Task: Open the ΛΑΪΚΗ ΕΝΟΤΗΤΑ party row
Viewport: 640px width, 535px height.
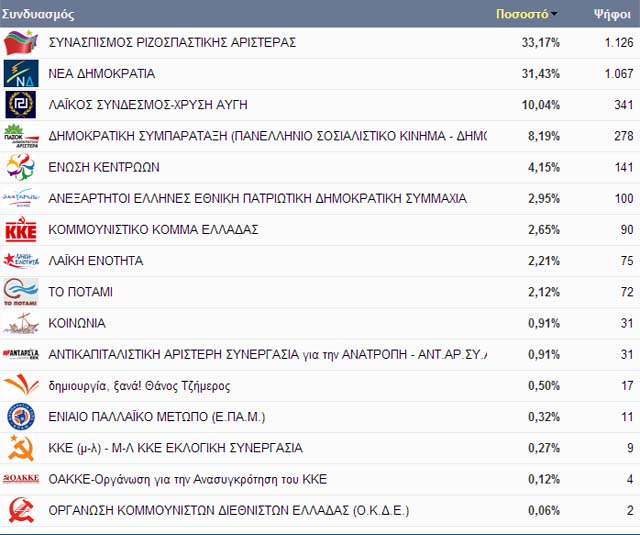Action: [320, 261]
